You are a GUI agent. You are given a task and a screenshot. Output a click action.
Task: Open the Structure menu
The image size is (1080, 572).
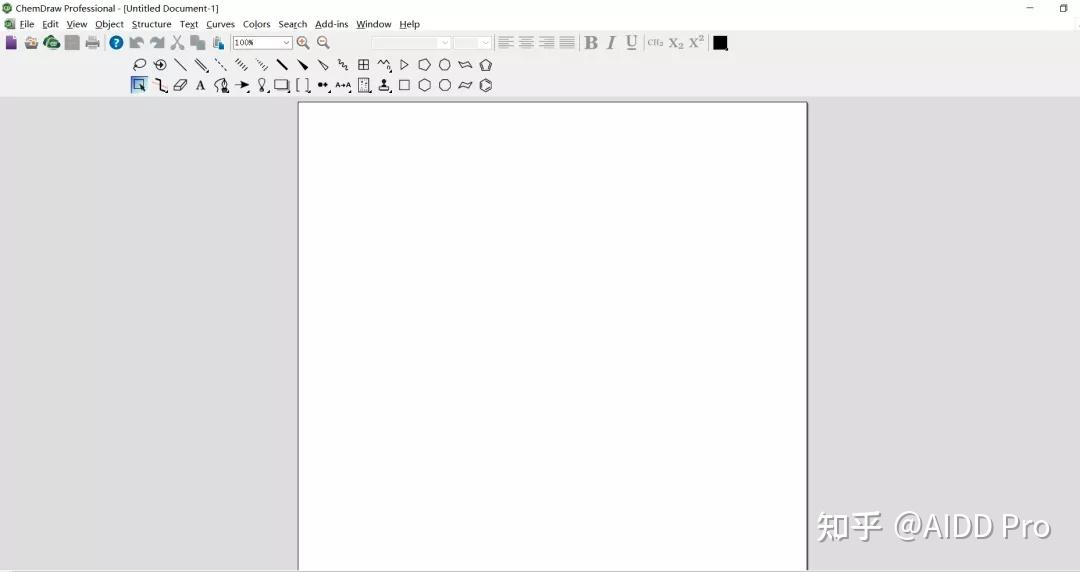pos(152,24)
